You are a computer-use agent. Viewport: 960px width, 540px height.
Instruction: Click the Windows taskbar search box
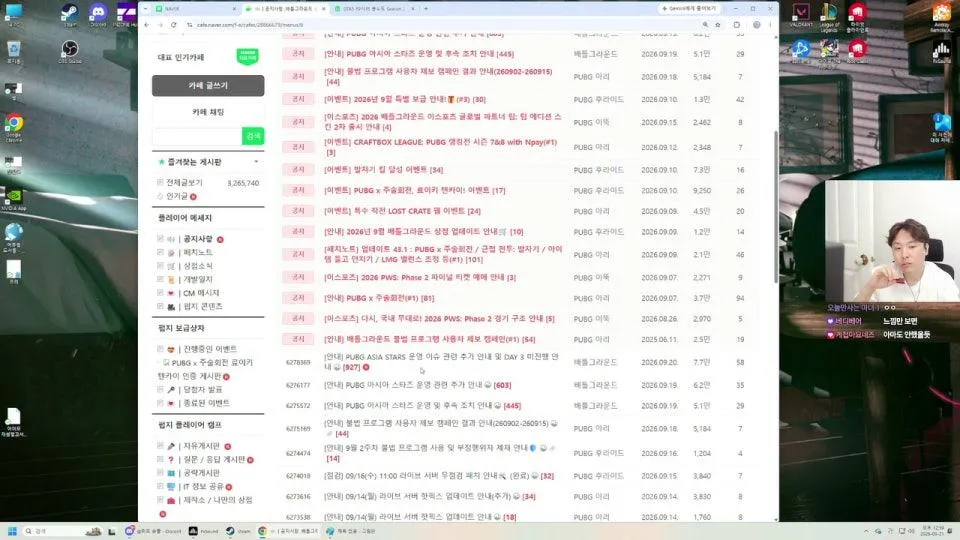(x=61, y=531)
